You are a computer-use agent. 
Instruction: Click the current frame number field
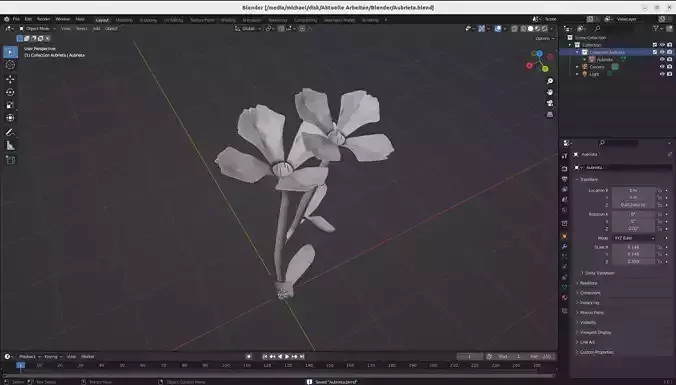pos(469,357)
